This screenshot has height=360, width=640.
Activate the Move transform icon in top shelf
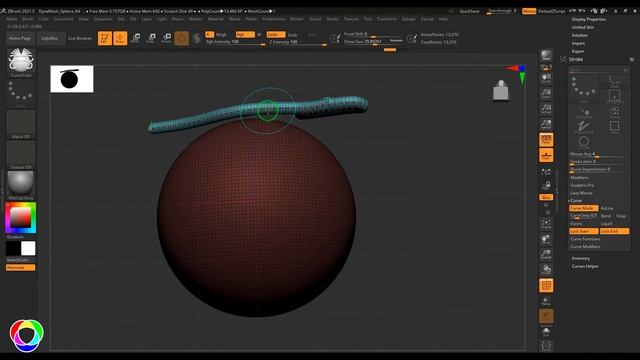coord(136,38)
